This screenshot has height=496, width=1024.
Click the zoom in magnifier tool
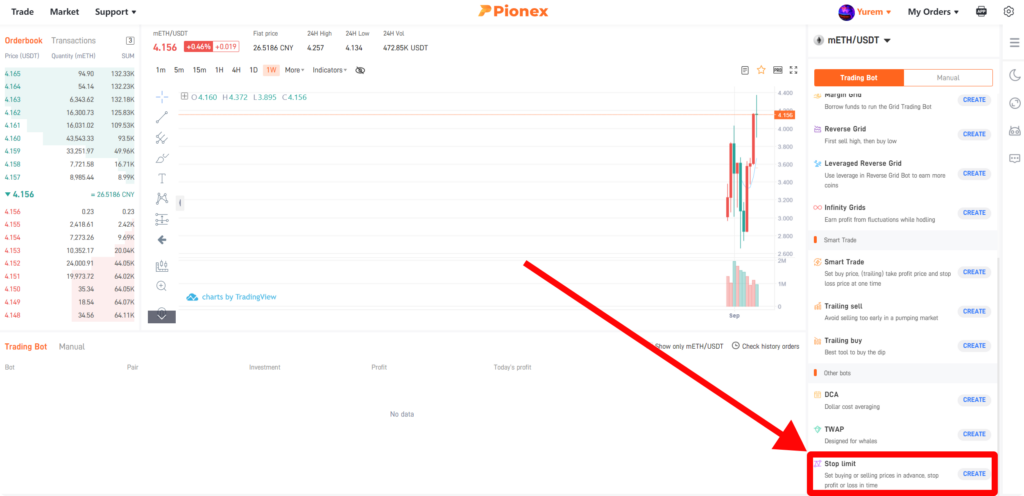(162, 286)
